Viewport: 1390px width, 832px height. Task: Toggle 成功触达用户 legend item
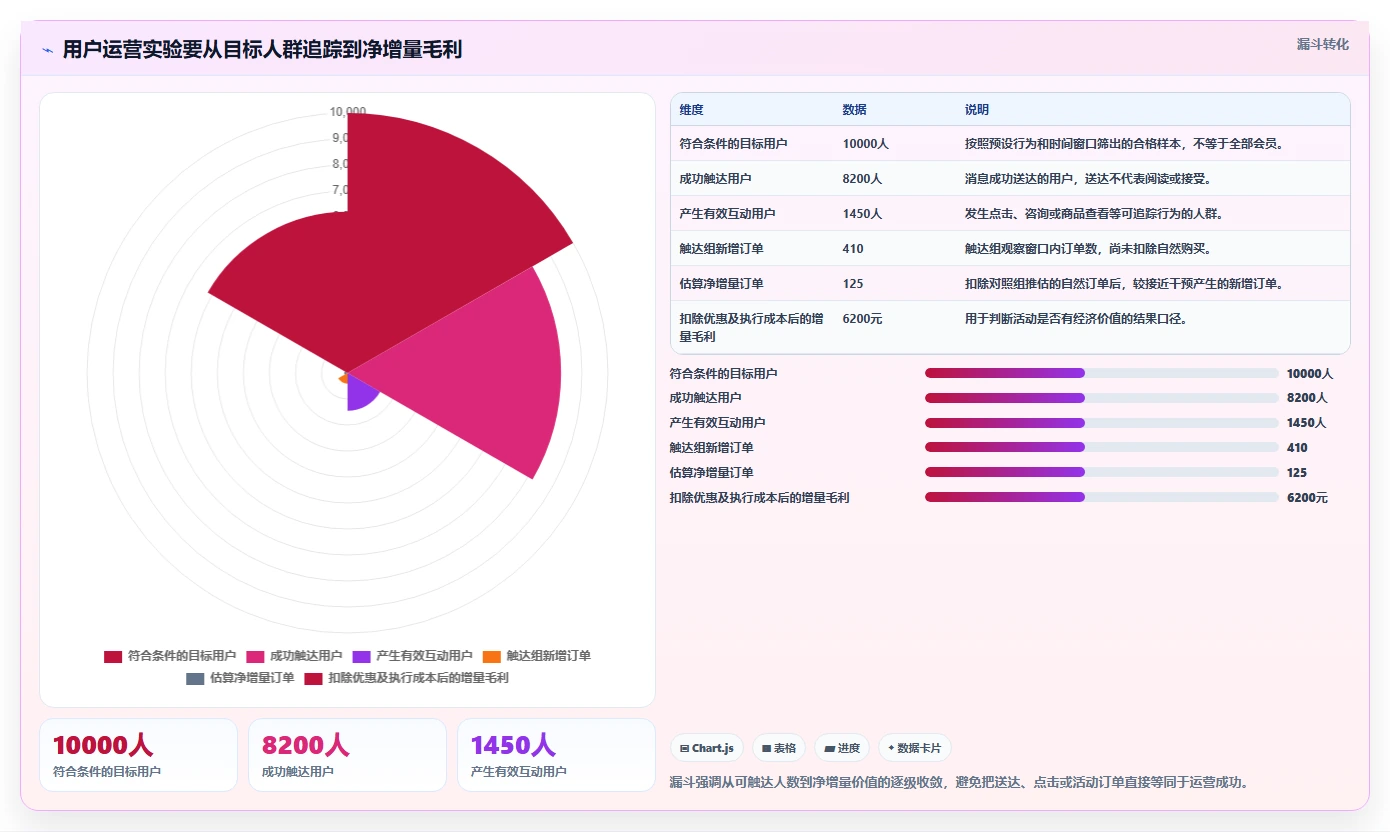294,656
